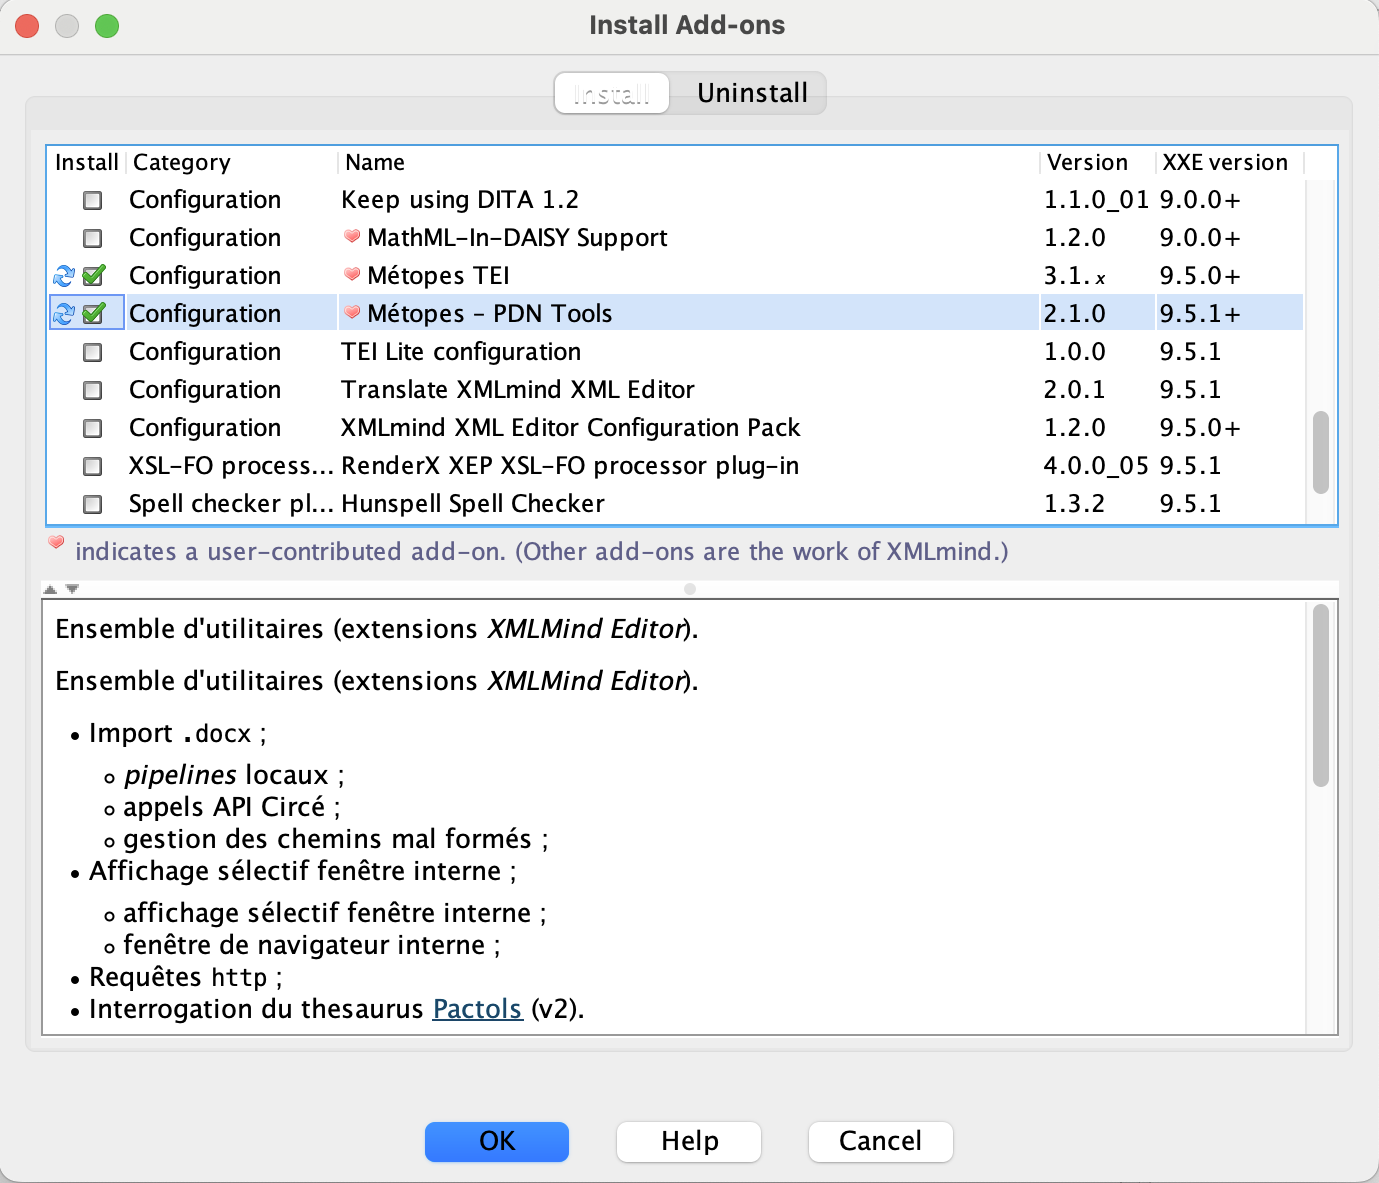
Task: Select XMLmind XML Editor Configuration Pack row
Action: click(x=676, y=428)
